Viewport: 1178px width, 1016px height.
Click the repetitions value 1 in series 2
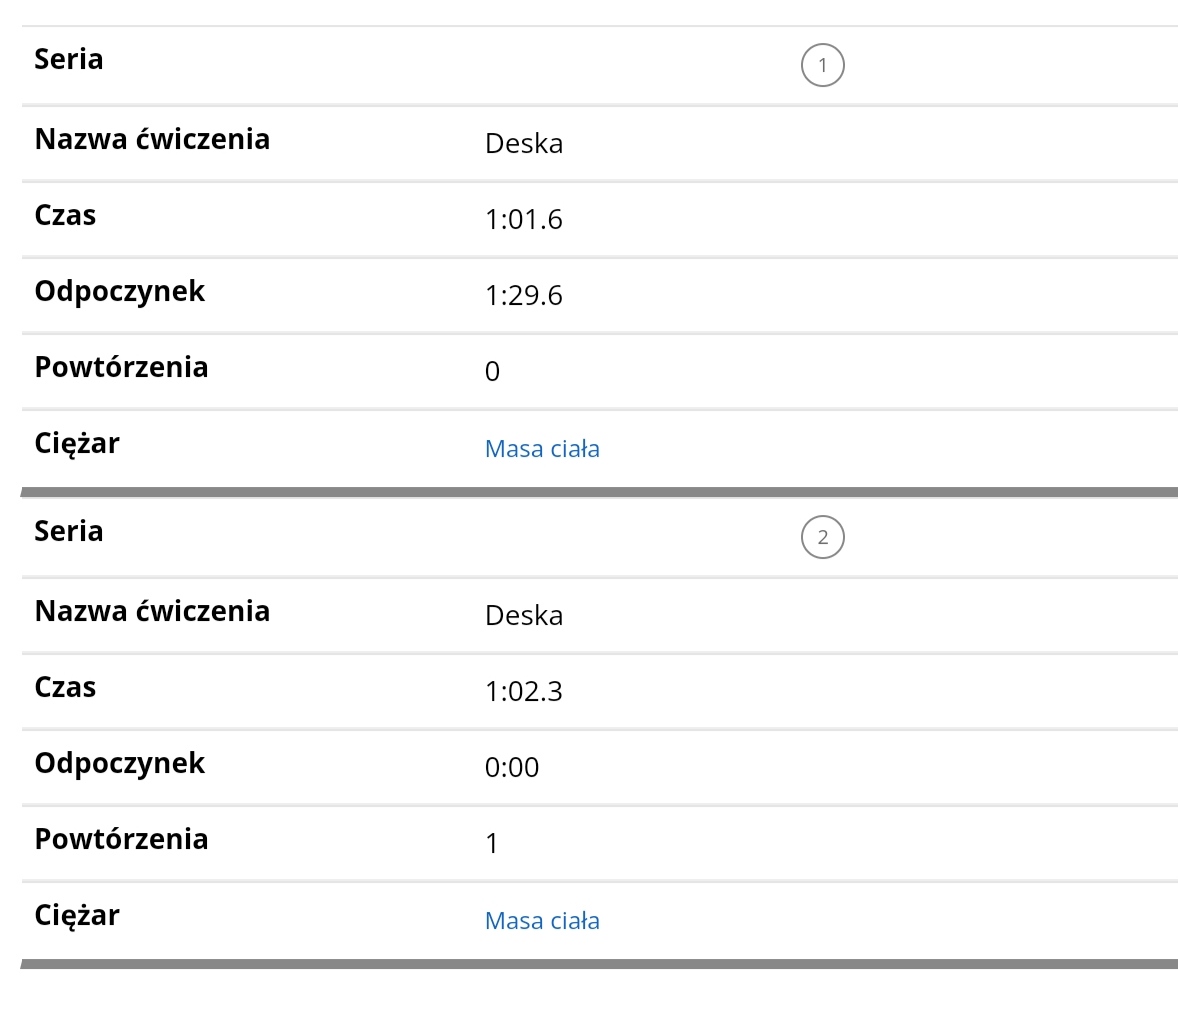(x=492, y=844)
